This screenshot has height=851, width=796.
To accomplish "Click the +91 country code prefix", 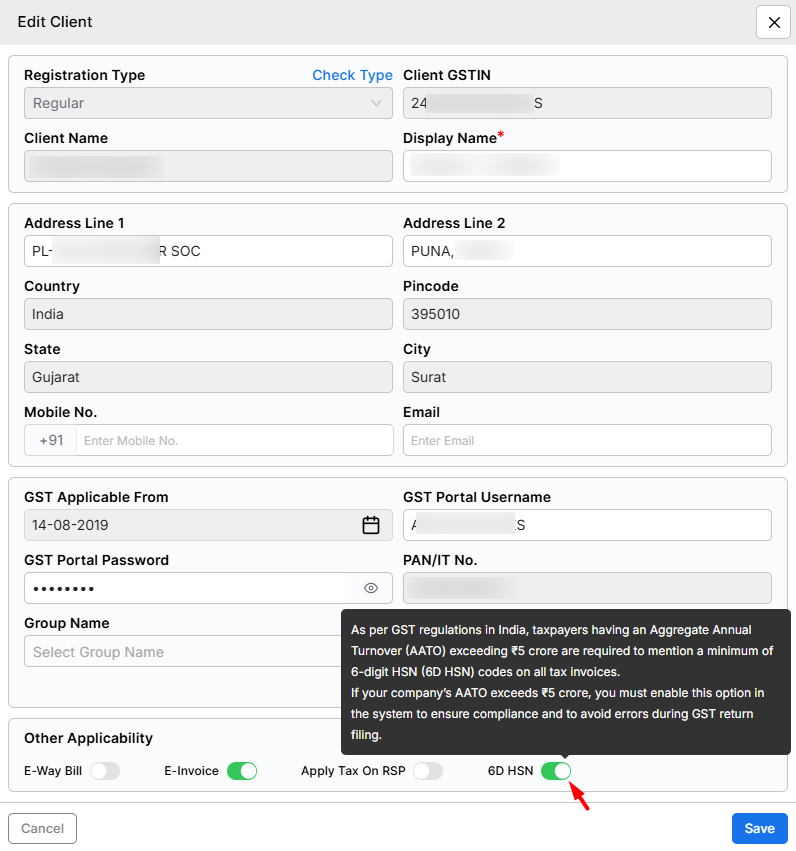I will click(51, 440).
